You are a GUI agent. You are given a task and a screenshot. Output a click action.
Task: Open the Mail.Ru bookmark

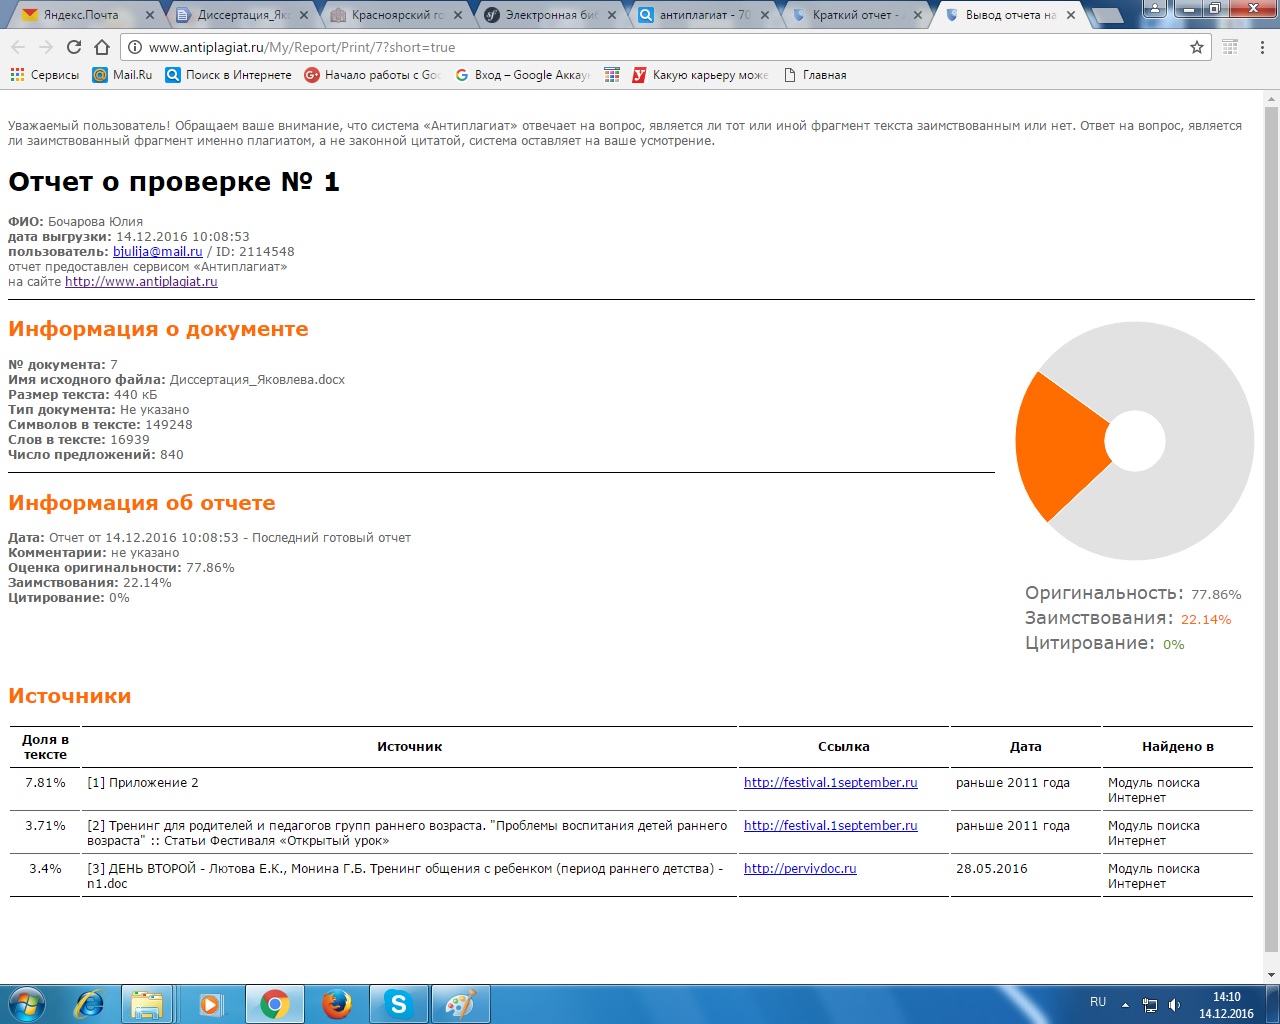pos(122,75)
